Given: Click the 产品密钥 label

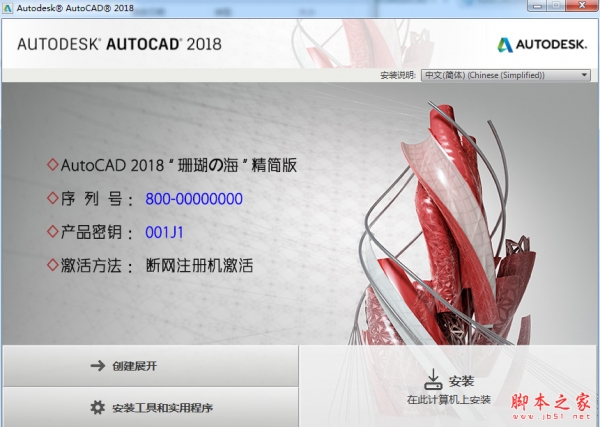Looking at the screenshot, I should pos(97,232).
